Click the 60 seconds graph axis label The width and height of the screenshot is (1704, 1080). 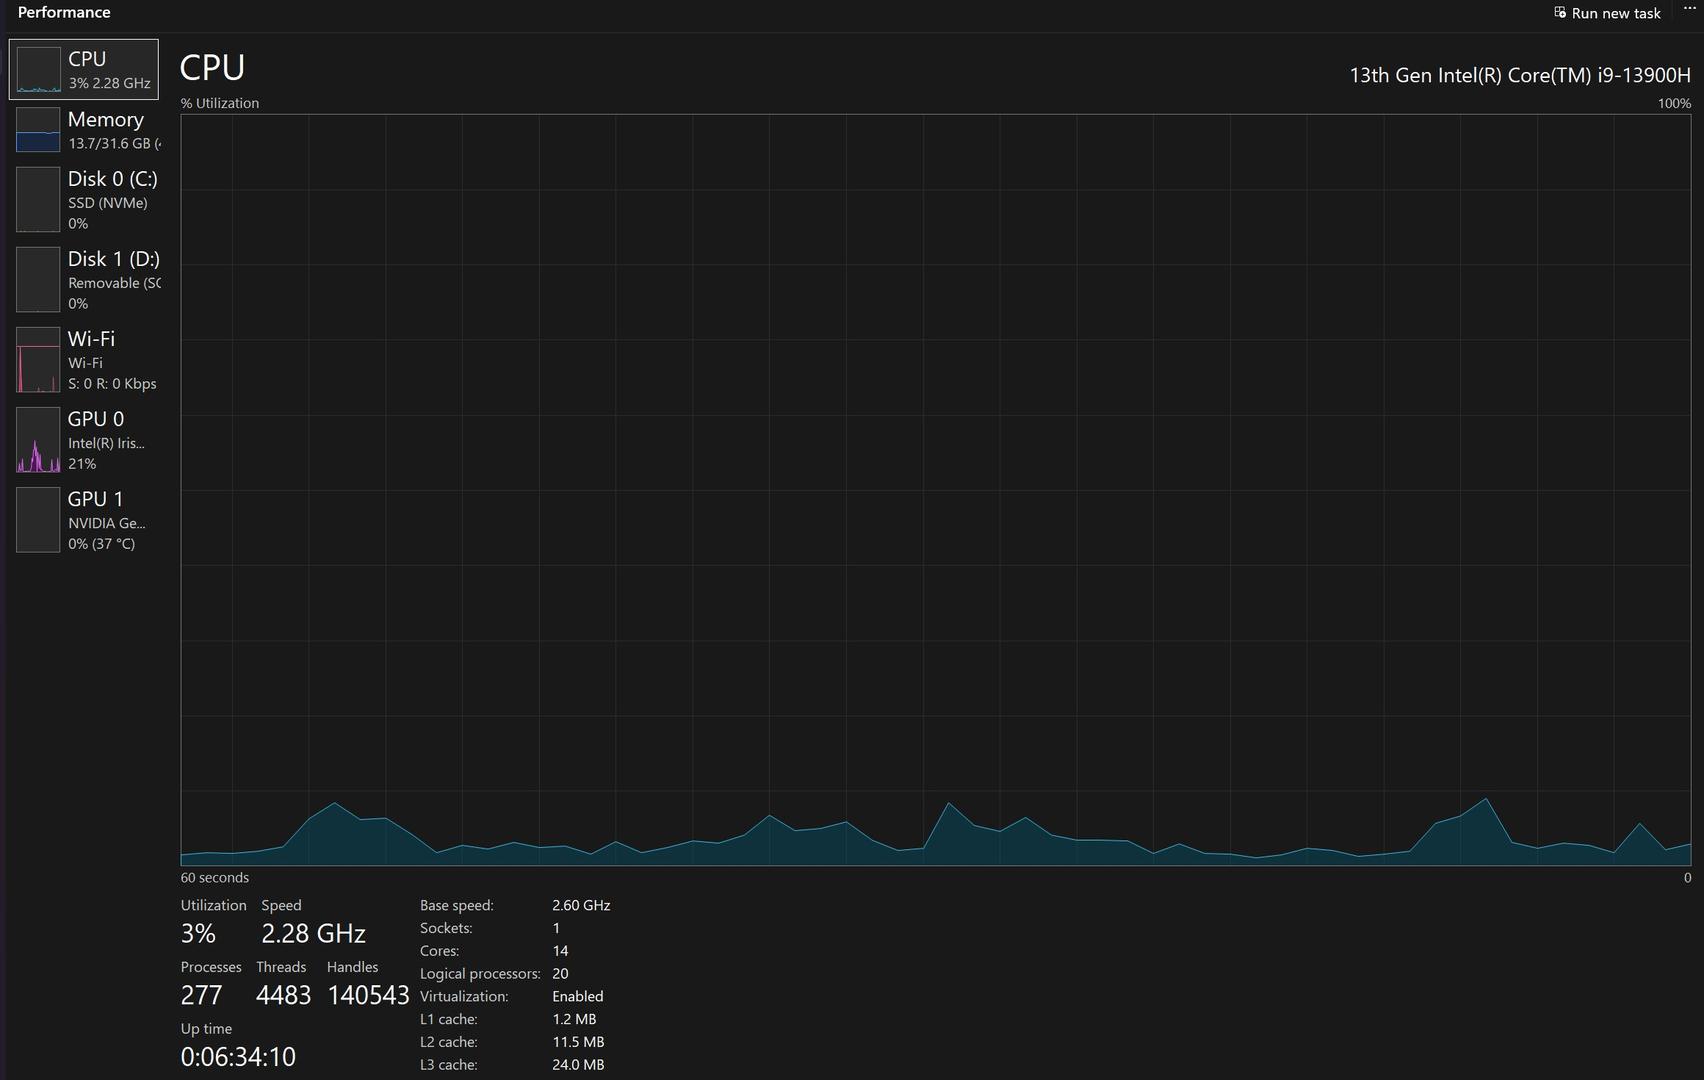[215, 878]
